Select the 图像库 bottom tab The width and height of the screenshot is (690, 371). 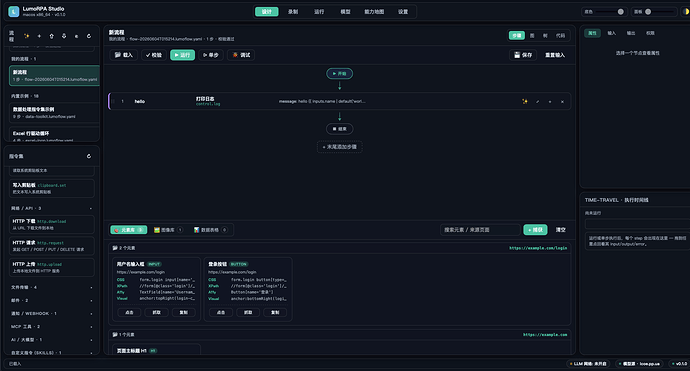[x=168, y=230]
